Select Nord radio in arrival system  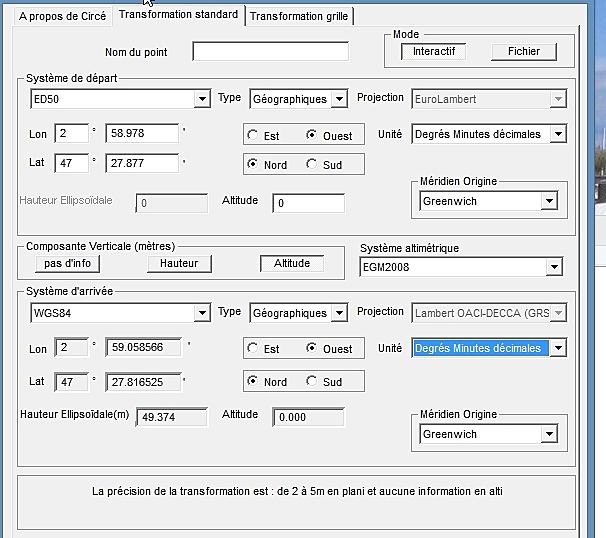(267, 382)
